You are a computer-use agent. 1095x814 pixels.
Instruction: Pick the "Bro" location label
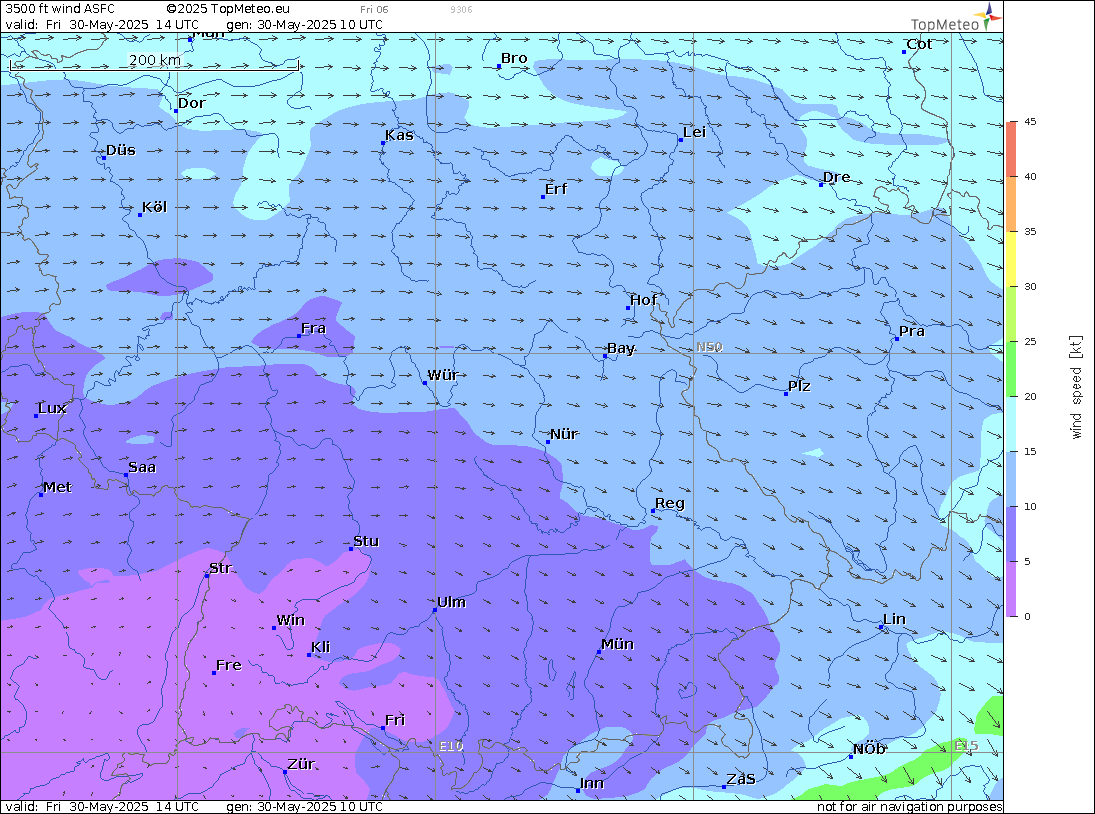[514, 59]
